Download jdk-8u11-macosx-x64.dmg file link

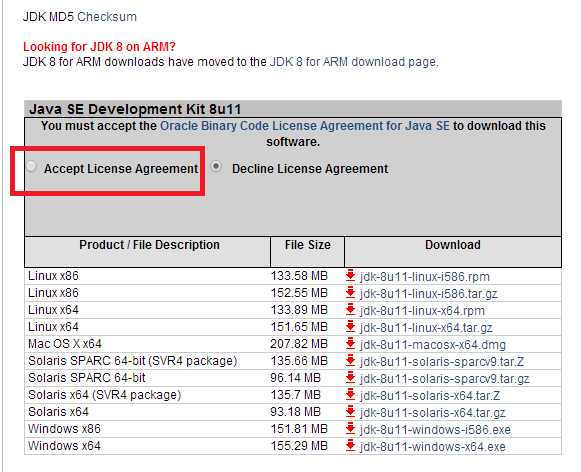click(433, 345)
